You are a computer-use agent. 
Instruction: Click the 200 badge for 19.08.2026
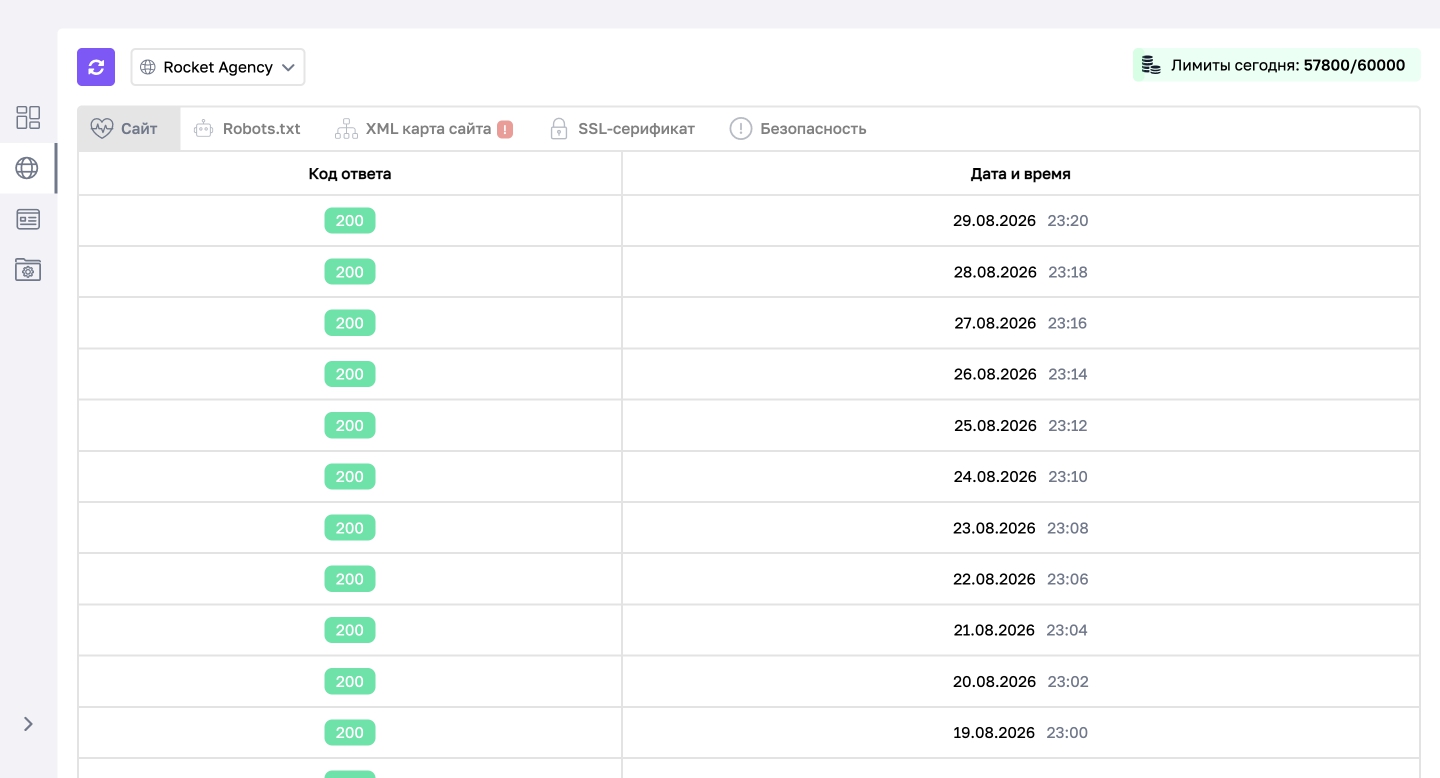click(350, 733)
